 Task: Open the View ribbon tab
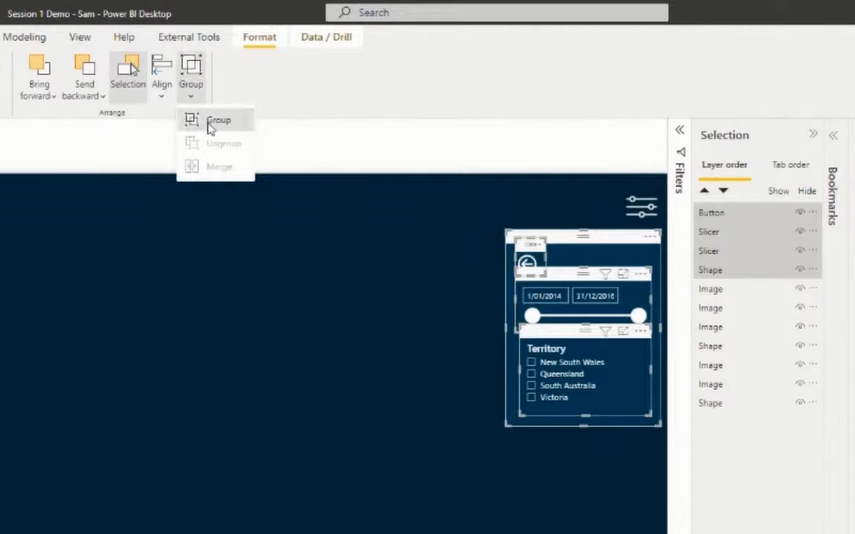tap(80, 37)
